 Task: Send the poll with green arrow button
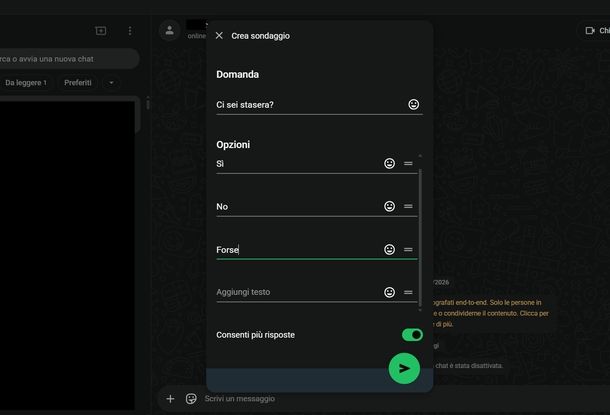point(404,368)
